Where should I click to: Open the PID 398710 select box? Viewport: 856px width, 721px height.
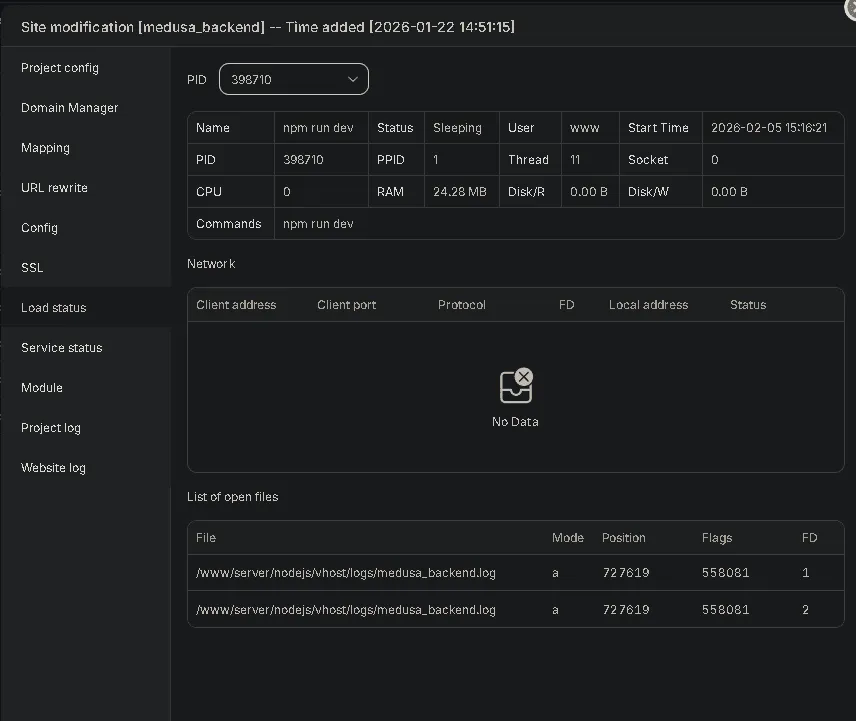click(x=294, y=79)
